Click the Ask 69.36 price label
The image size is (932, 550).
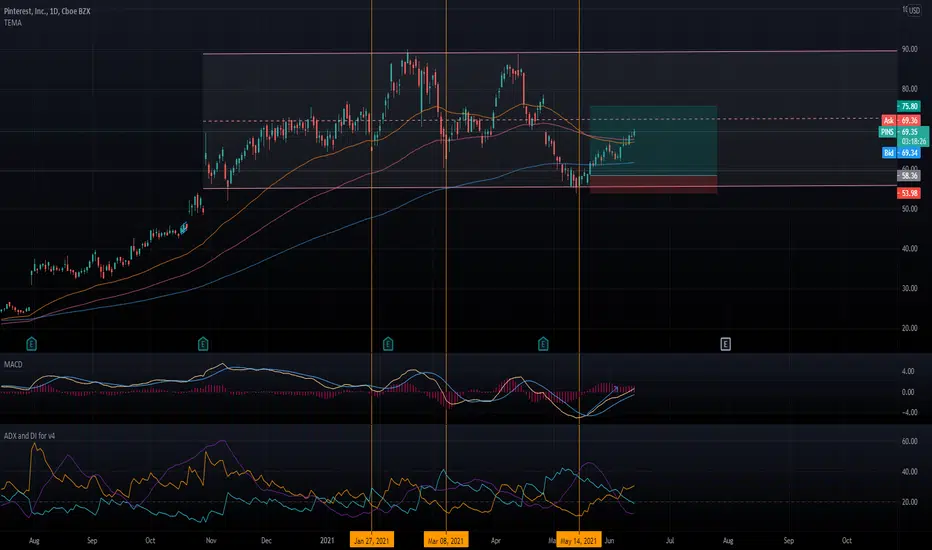(901, 120)
